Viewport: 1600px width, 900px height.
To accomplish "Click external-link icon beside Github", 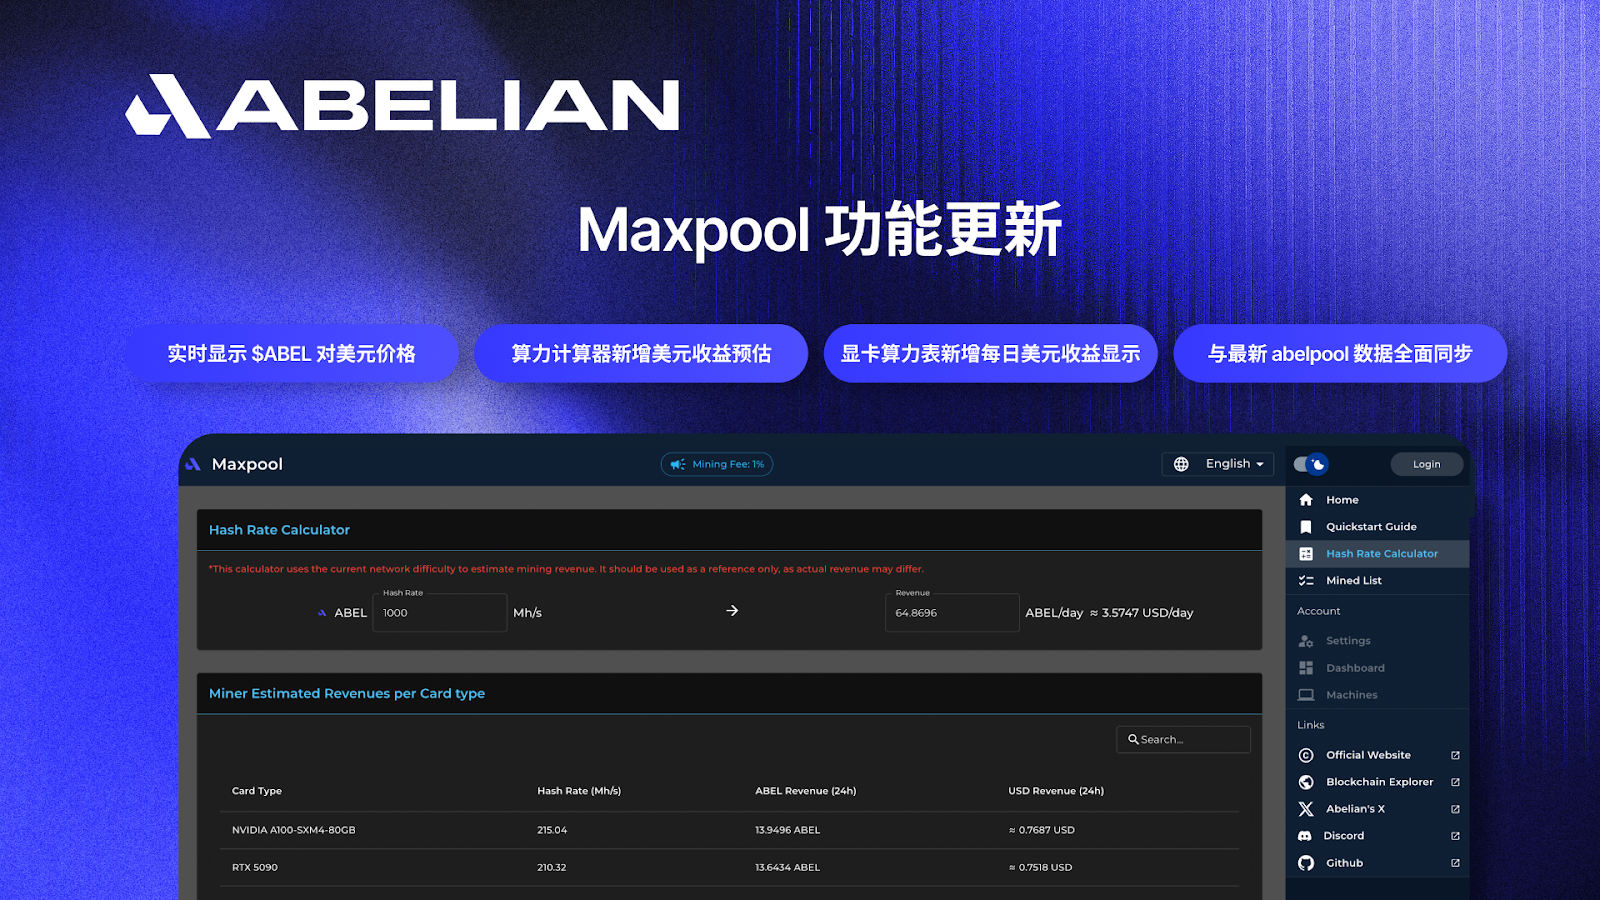I will point(1455,863).
